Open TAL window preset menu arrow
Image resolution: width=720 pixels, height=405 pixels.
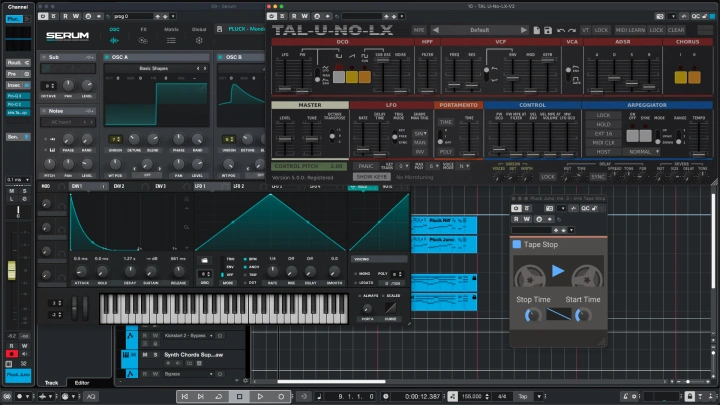point(402,16)
